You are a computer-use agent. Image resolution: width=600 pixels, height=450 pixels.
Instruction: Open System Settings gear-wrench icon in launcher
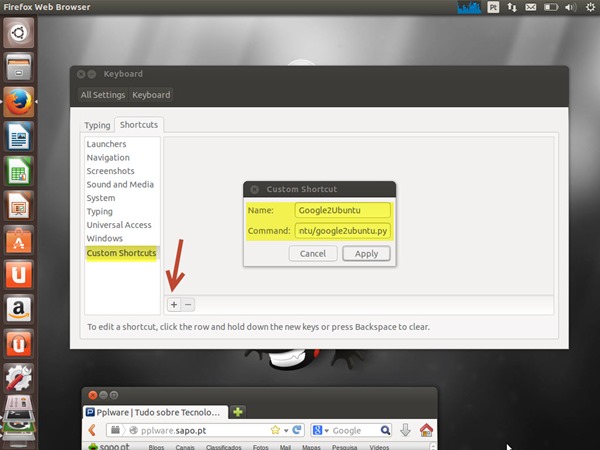[18, 378]
